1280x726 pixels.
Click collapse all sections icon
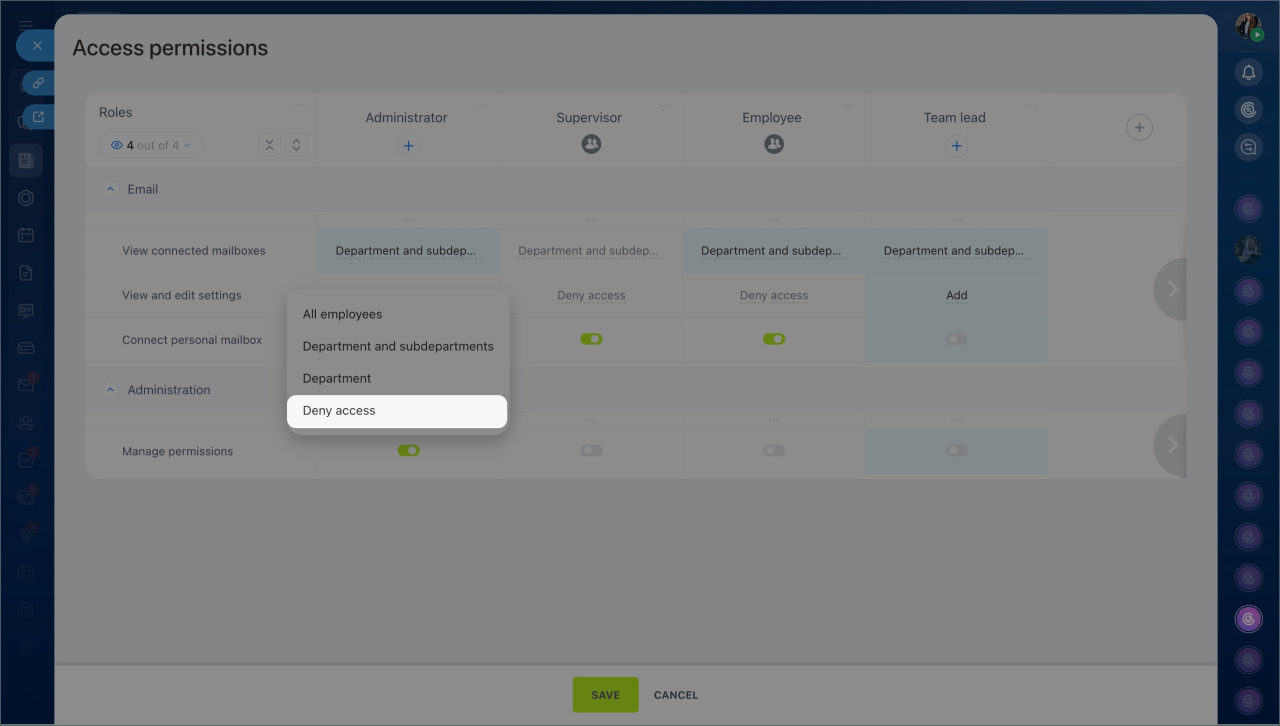click(x=269, y=145)
